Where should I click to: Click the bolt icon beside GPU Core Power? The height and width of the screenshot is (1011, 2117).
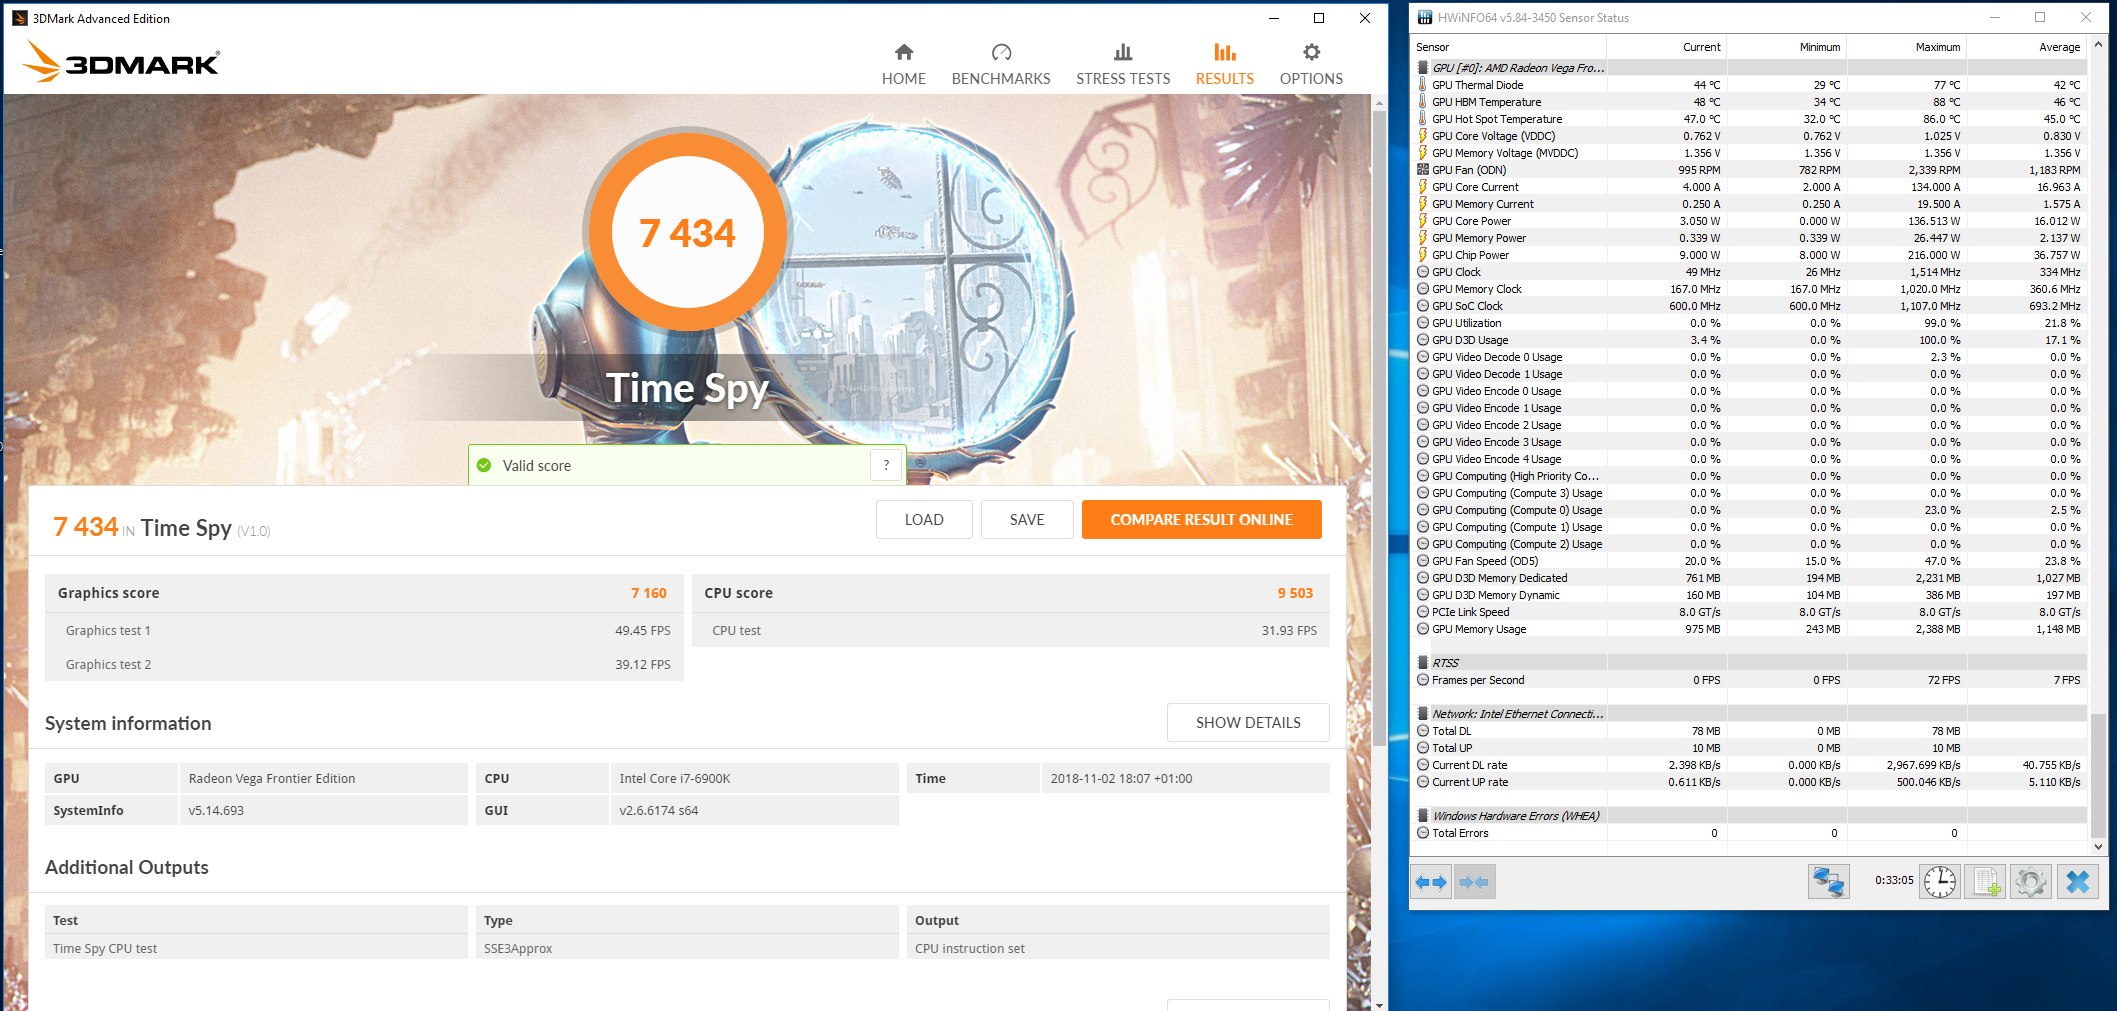pyautogui.click(x=1422, y=221)
